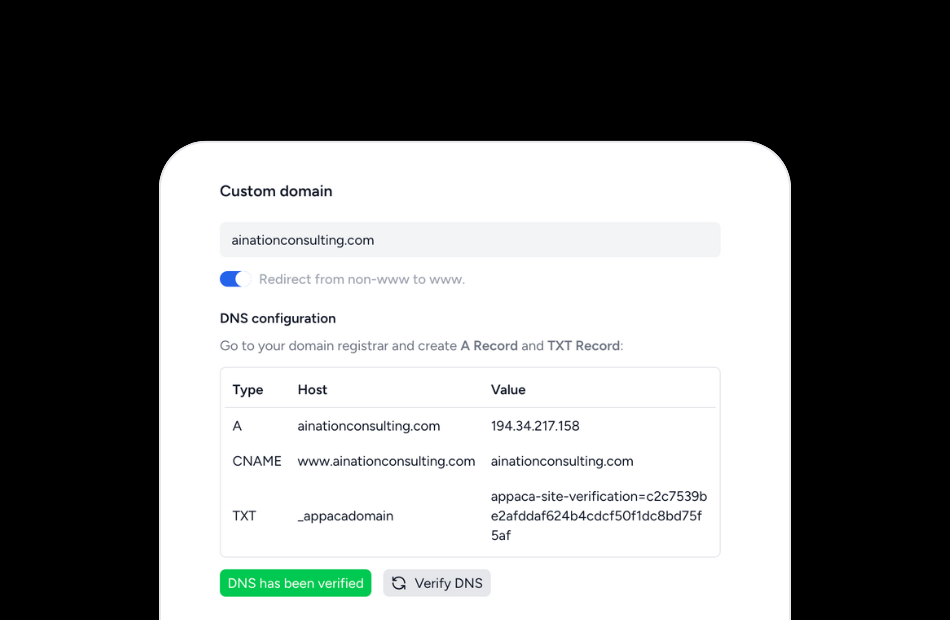Click the ainationconsulting.com domain input field
The image size is (950, 620).
[470, 240]
